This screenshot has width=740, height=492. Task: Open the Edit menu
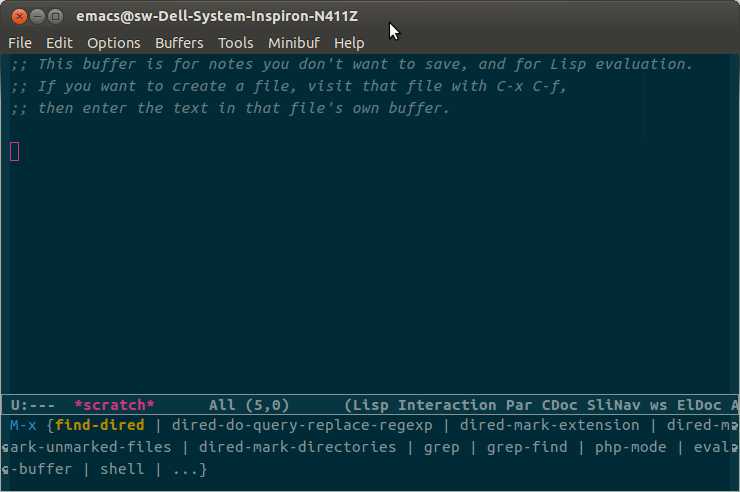59,43
